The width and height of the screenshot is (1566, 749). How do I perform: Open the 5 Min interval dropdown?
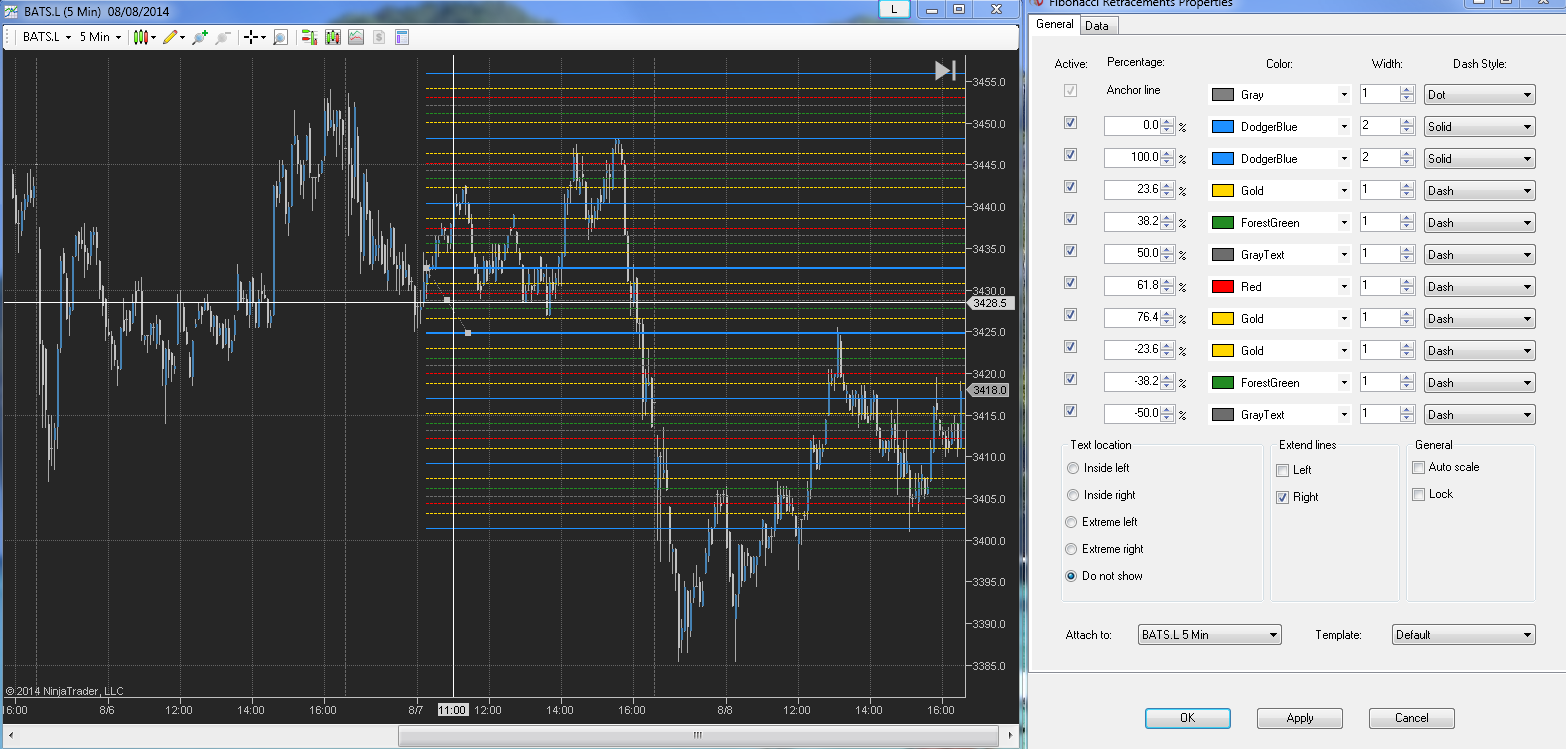pyautogui.click(x=100, y=37)
